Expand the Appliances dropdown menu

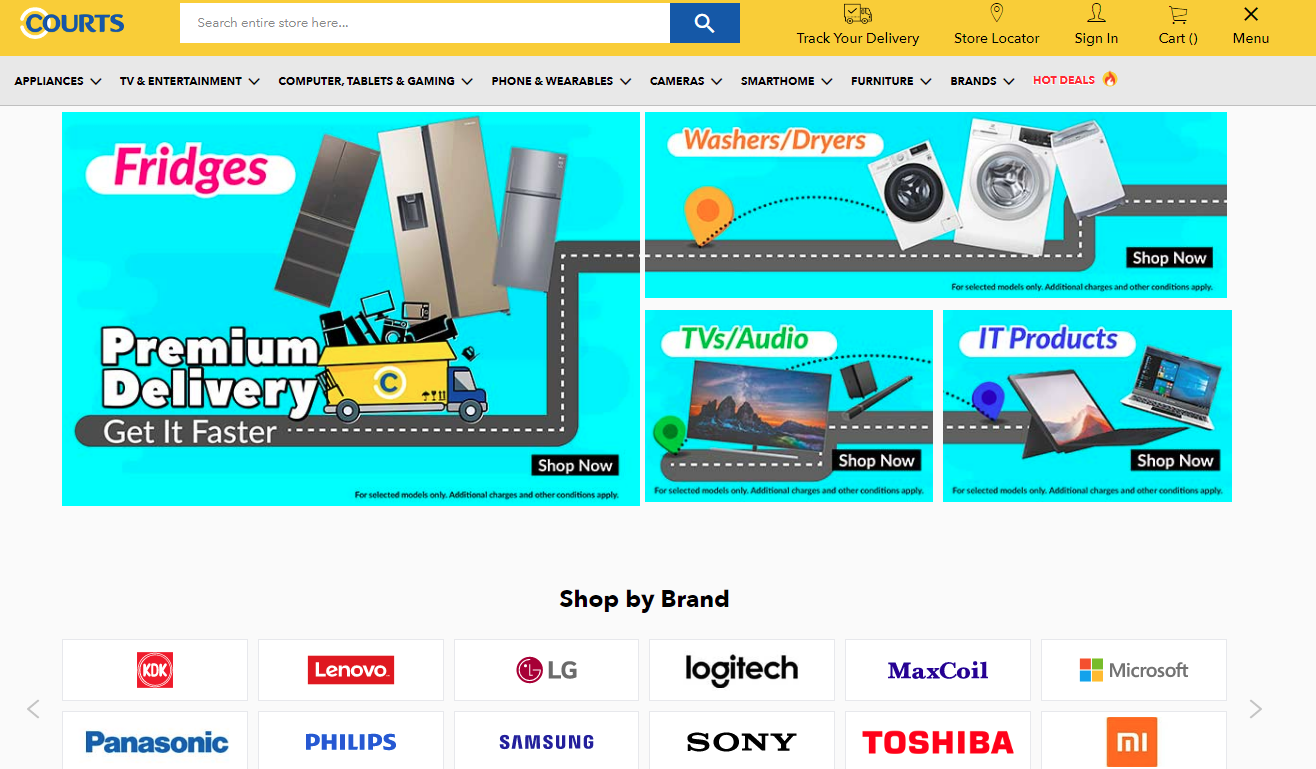coord(58,81)
